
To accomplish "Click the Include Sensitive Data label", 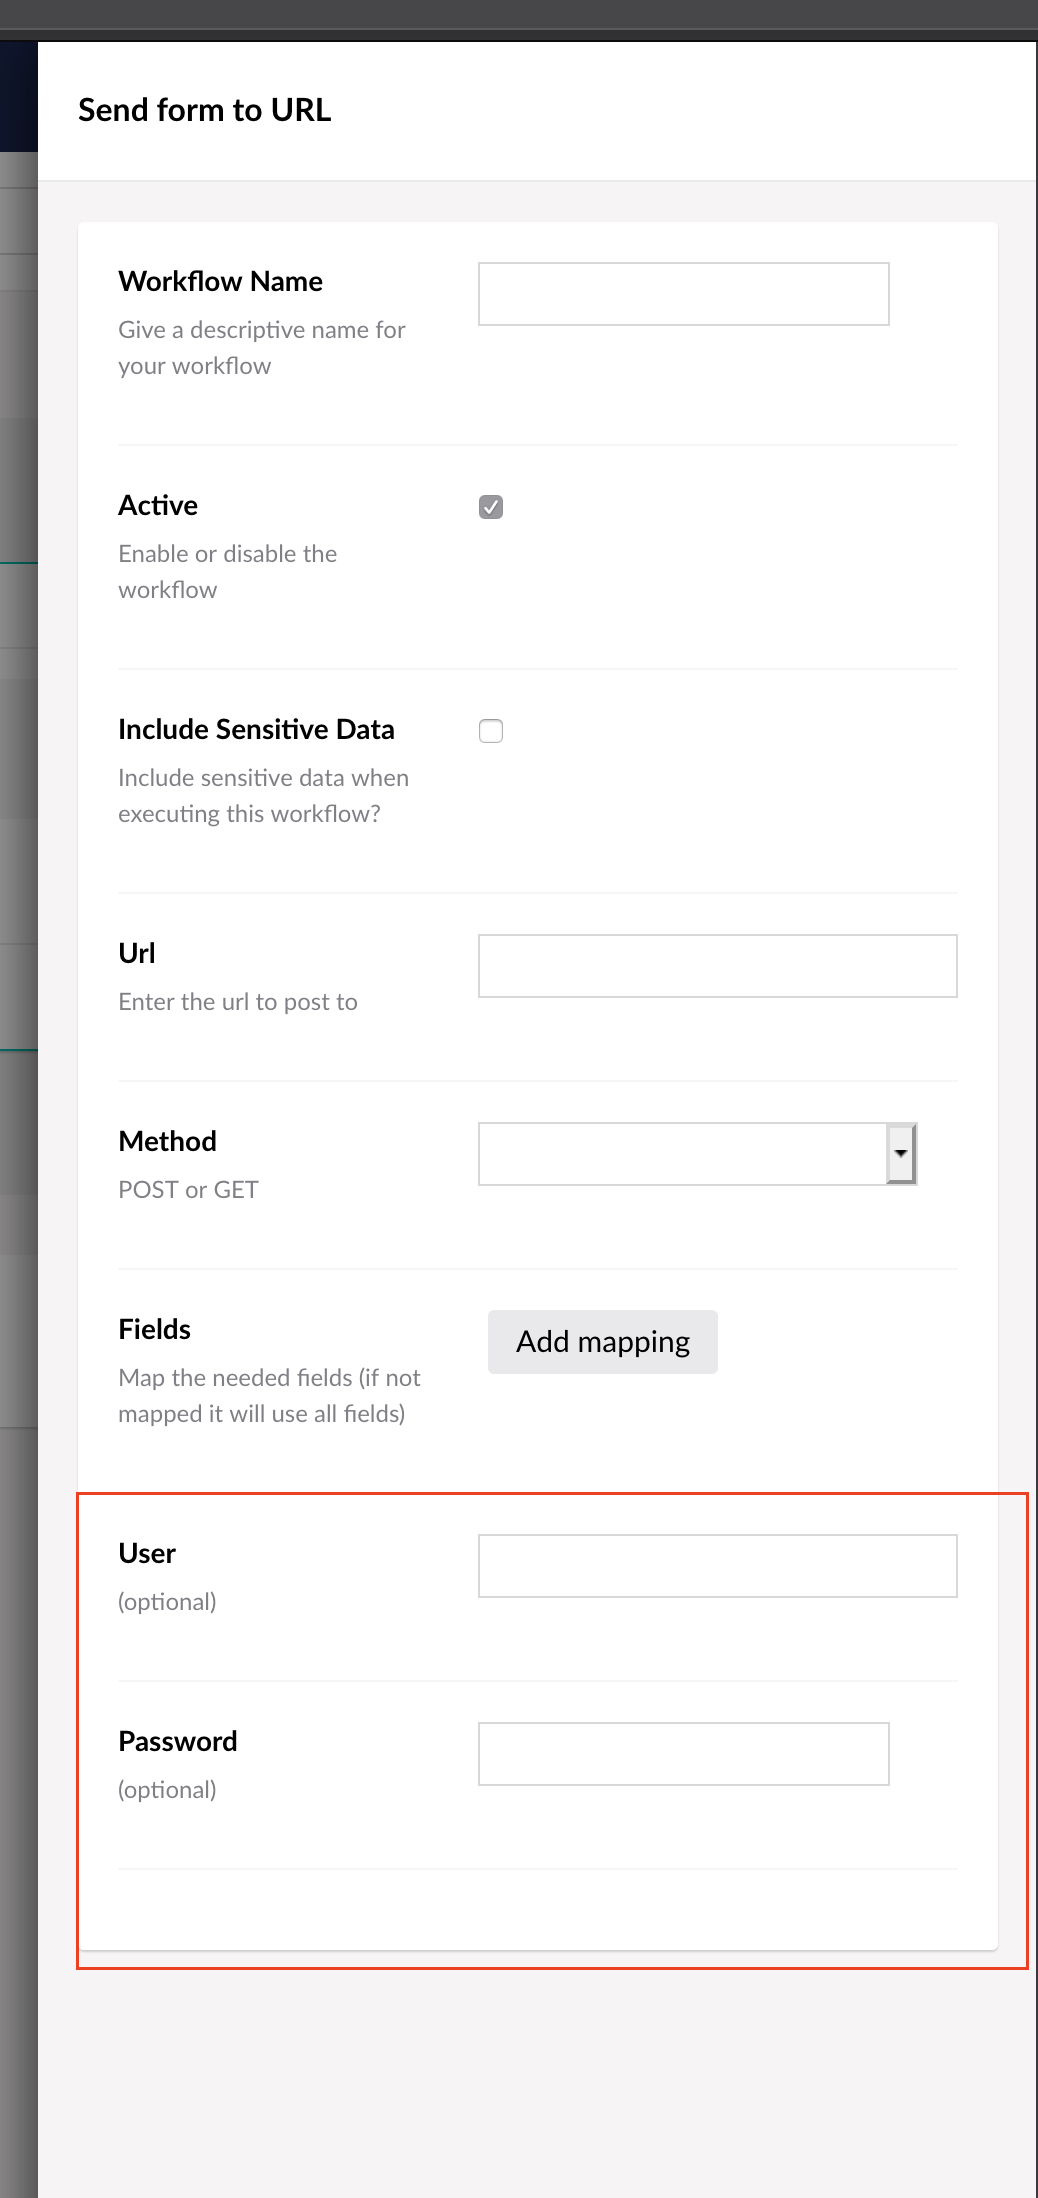I will 257,729.
